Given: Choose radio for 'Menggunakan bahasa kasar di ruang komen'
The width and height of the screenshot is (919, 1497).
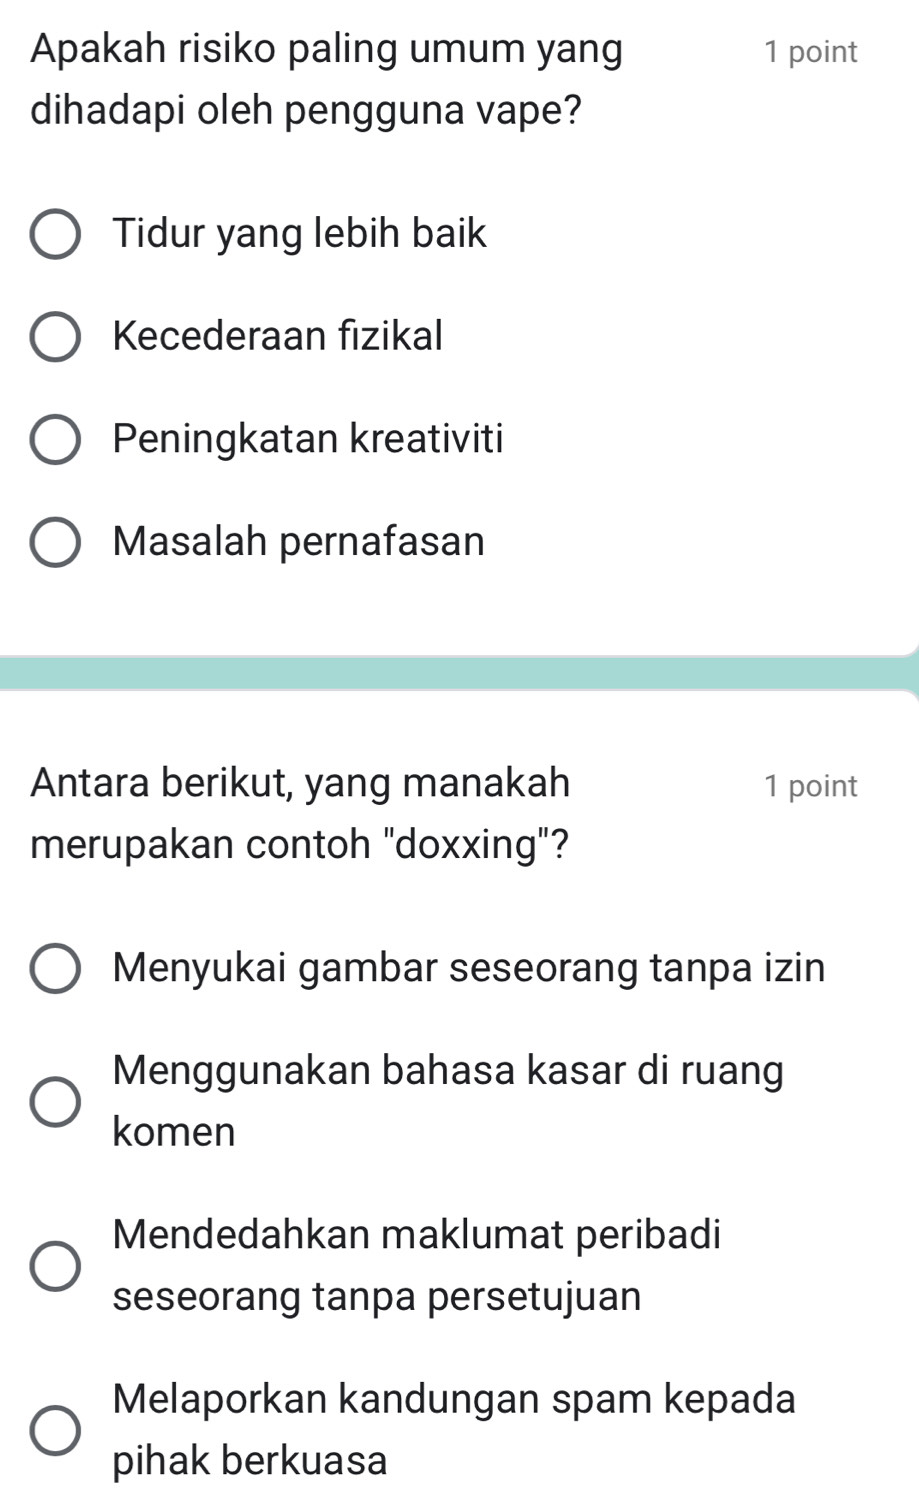Looking at the screenshot, I should pyautogui.click(x=55, y=1102).
